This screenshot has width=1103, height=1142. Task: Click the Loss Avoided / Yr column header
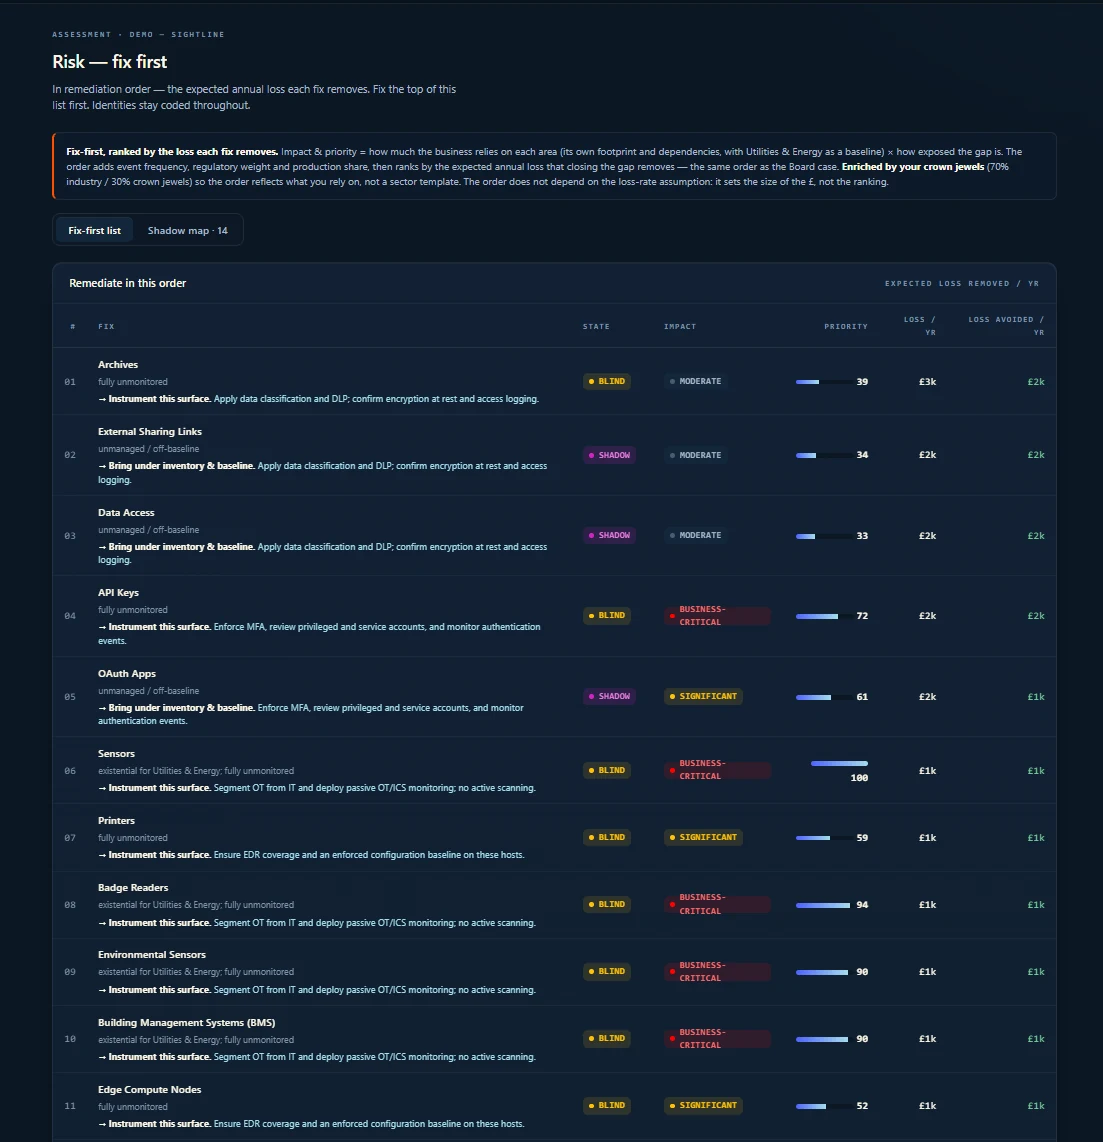[1006, 326]
